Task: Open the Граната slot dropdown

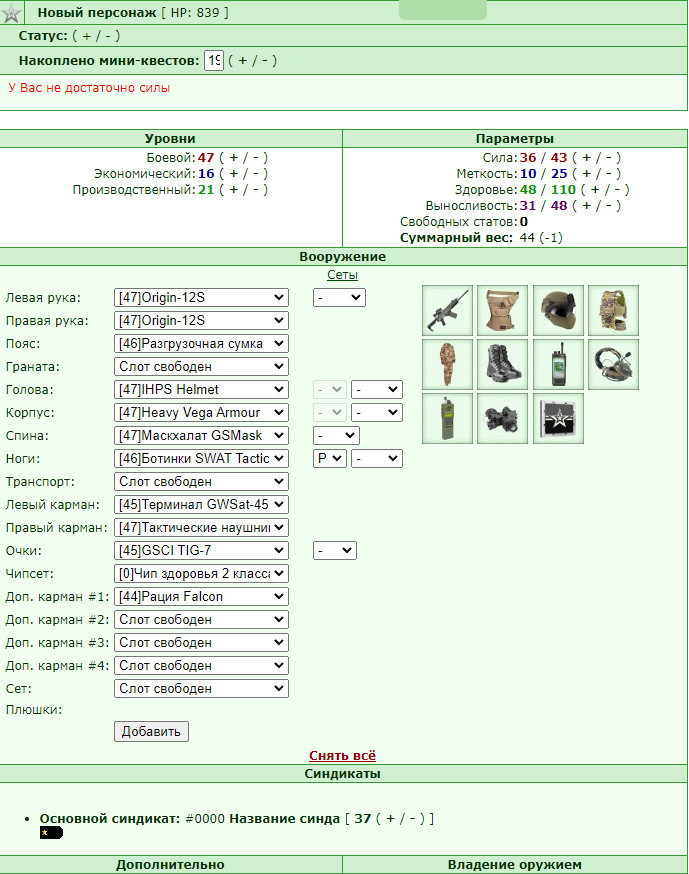Action: point(201,367)
